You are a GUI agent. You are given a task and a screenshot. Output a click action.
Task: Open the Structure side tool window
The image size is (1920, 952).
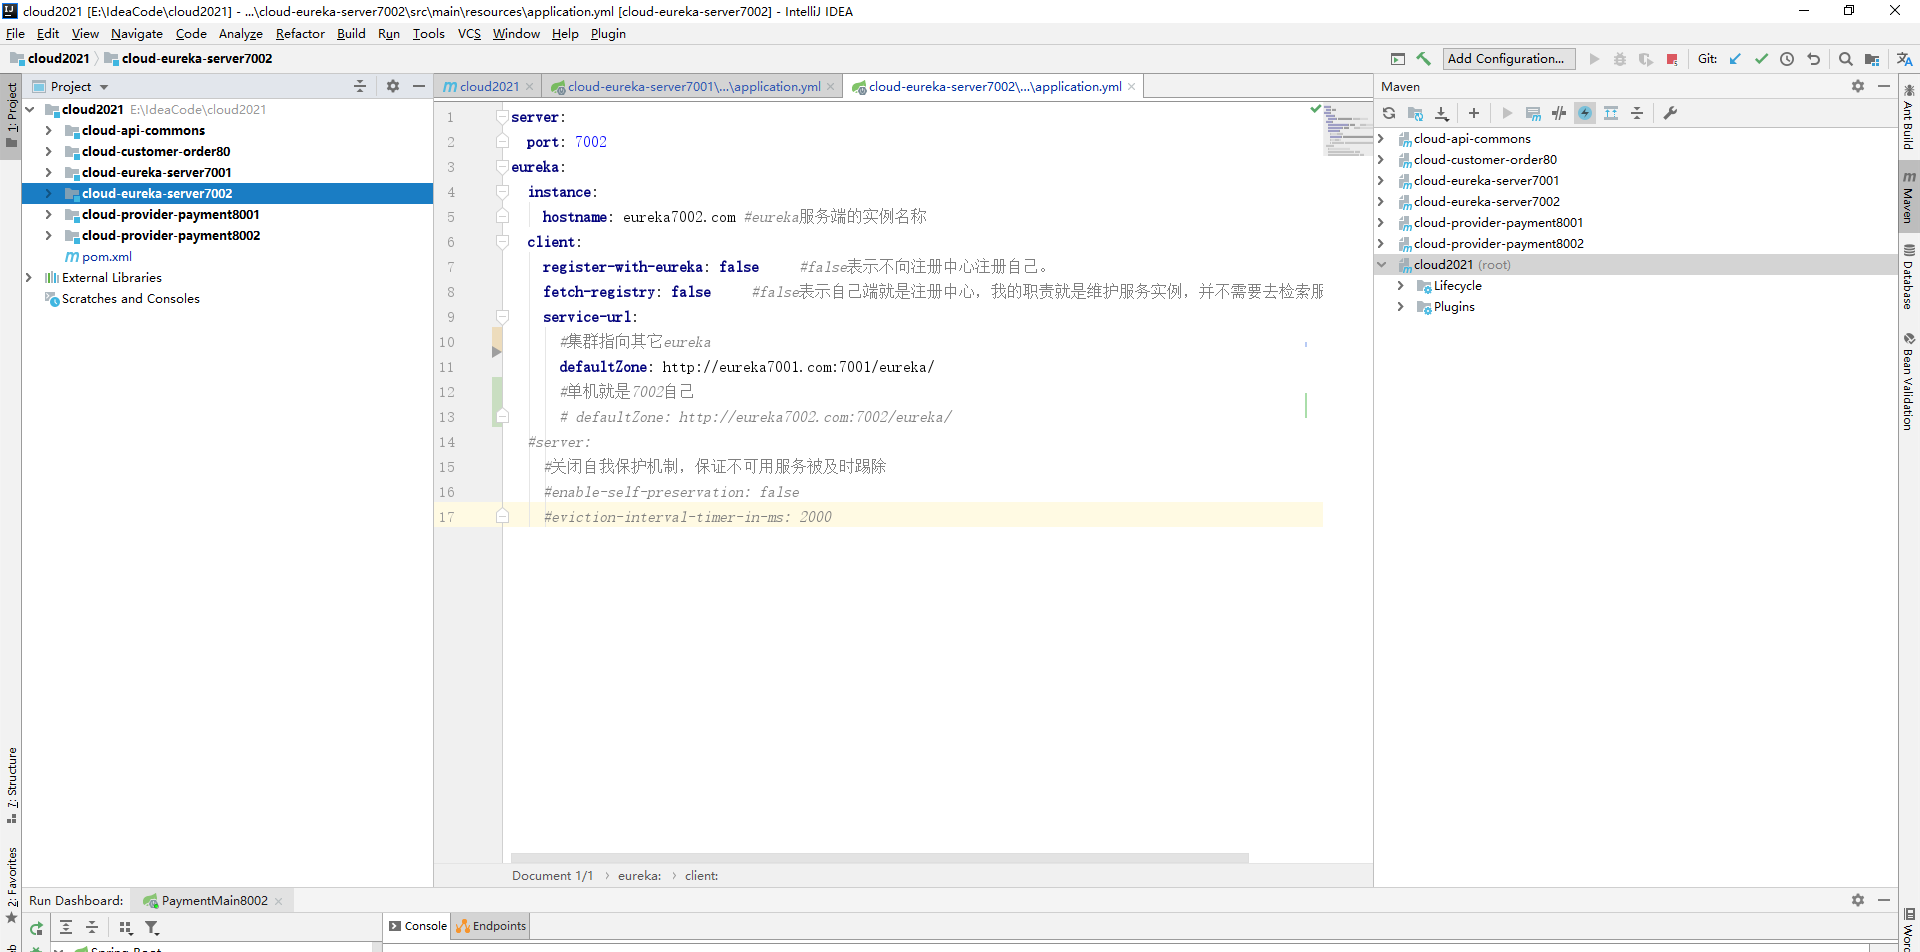11,785
